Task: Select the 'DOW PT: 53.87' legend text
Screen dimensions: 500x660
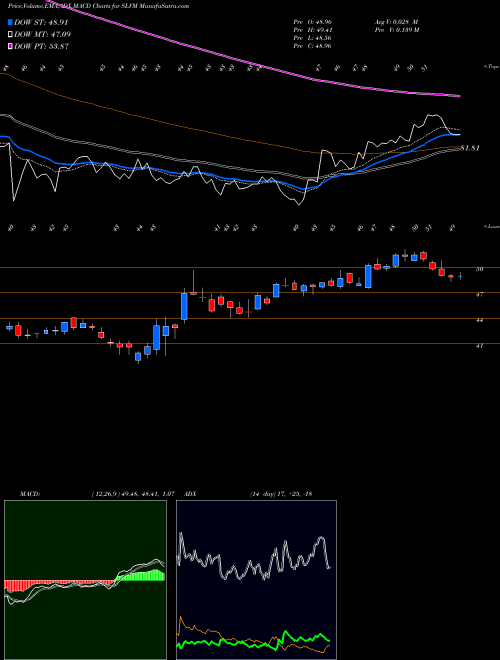Action: (42, 46)
